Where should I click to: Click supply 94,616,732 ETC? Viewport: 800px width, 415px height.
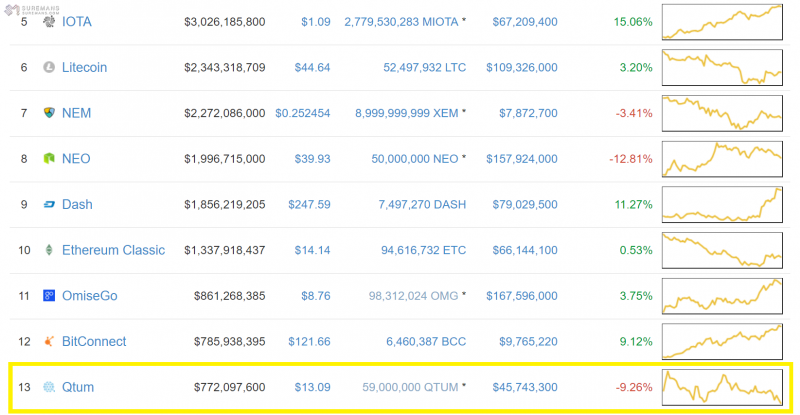click(423, 250)
